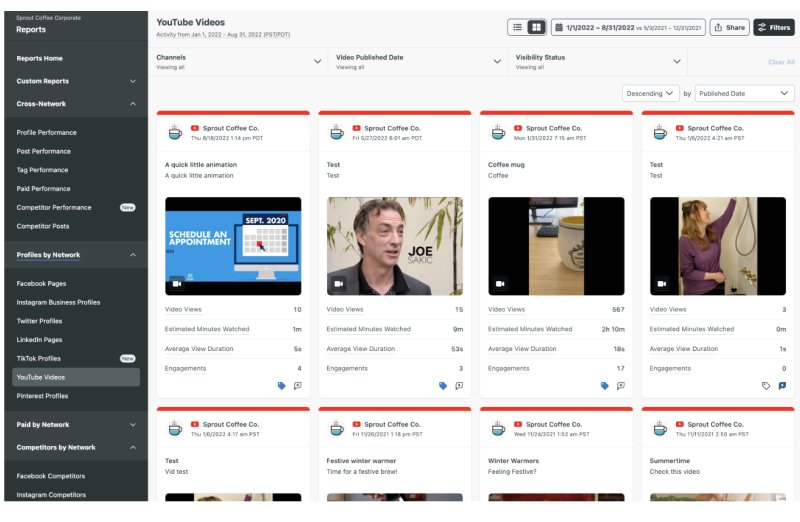The width and height of the screenshot is (800, 522).
Task: Click tag icon on Coffee mug card
Action: pos(605,386)
